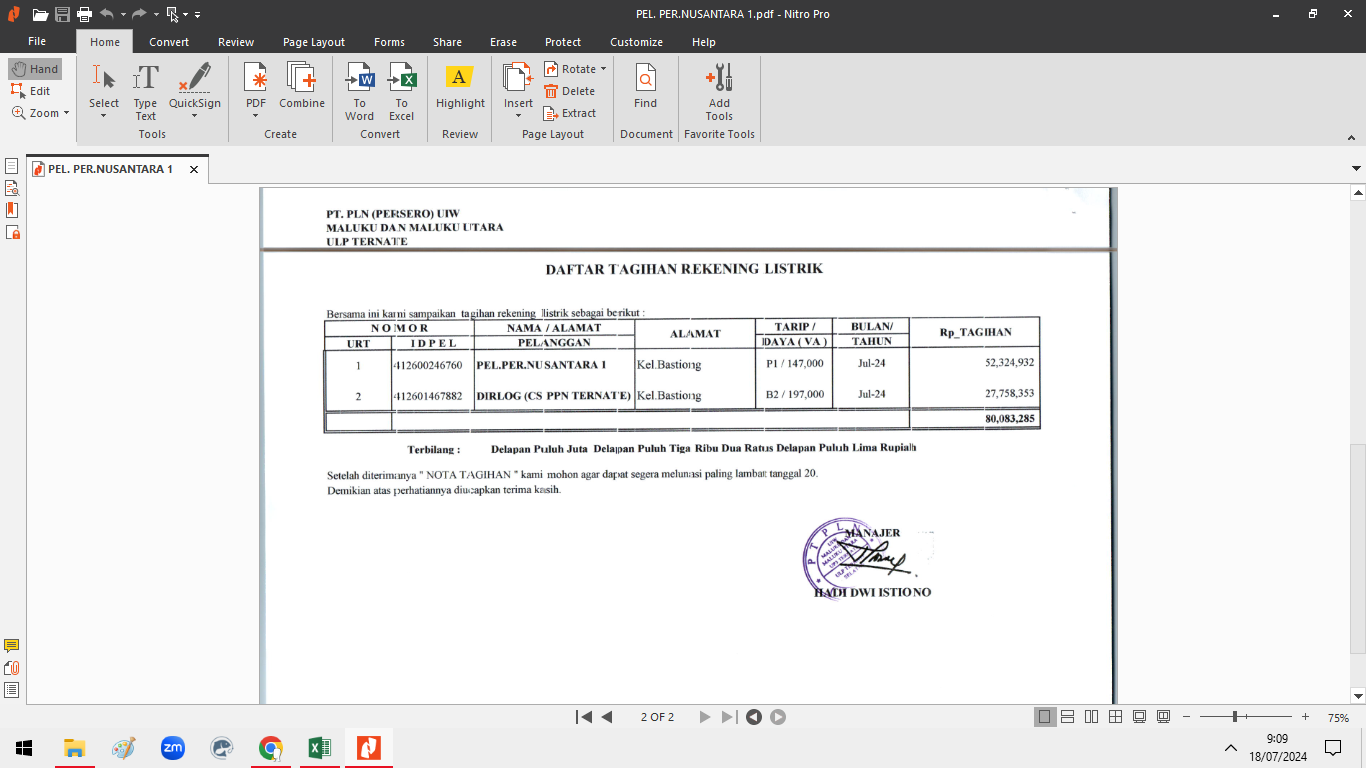Switch to the Forms ribbon tab
This screenshot has height=768, width=1366.
(390, 42)
